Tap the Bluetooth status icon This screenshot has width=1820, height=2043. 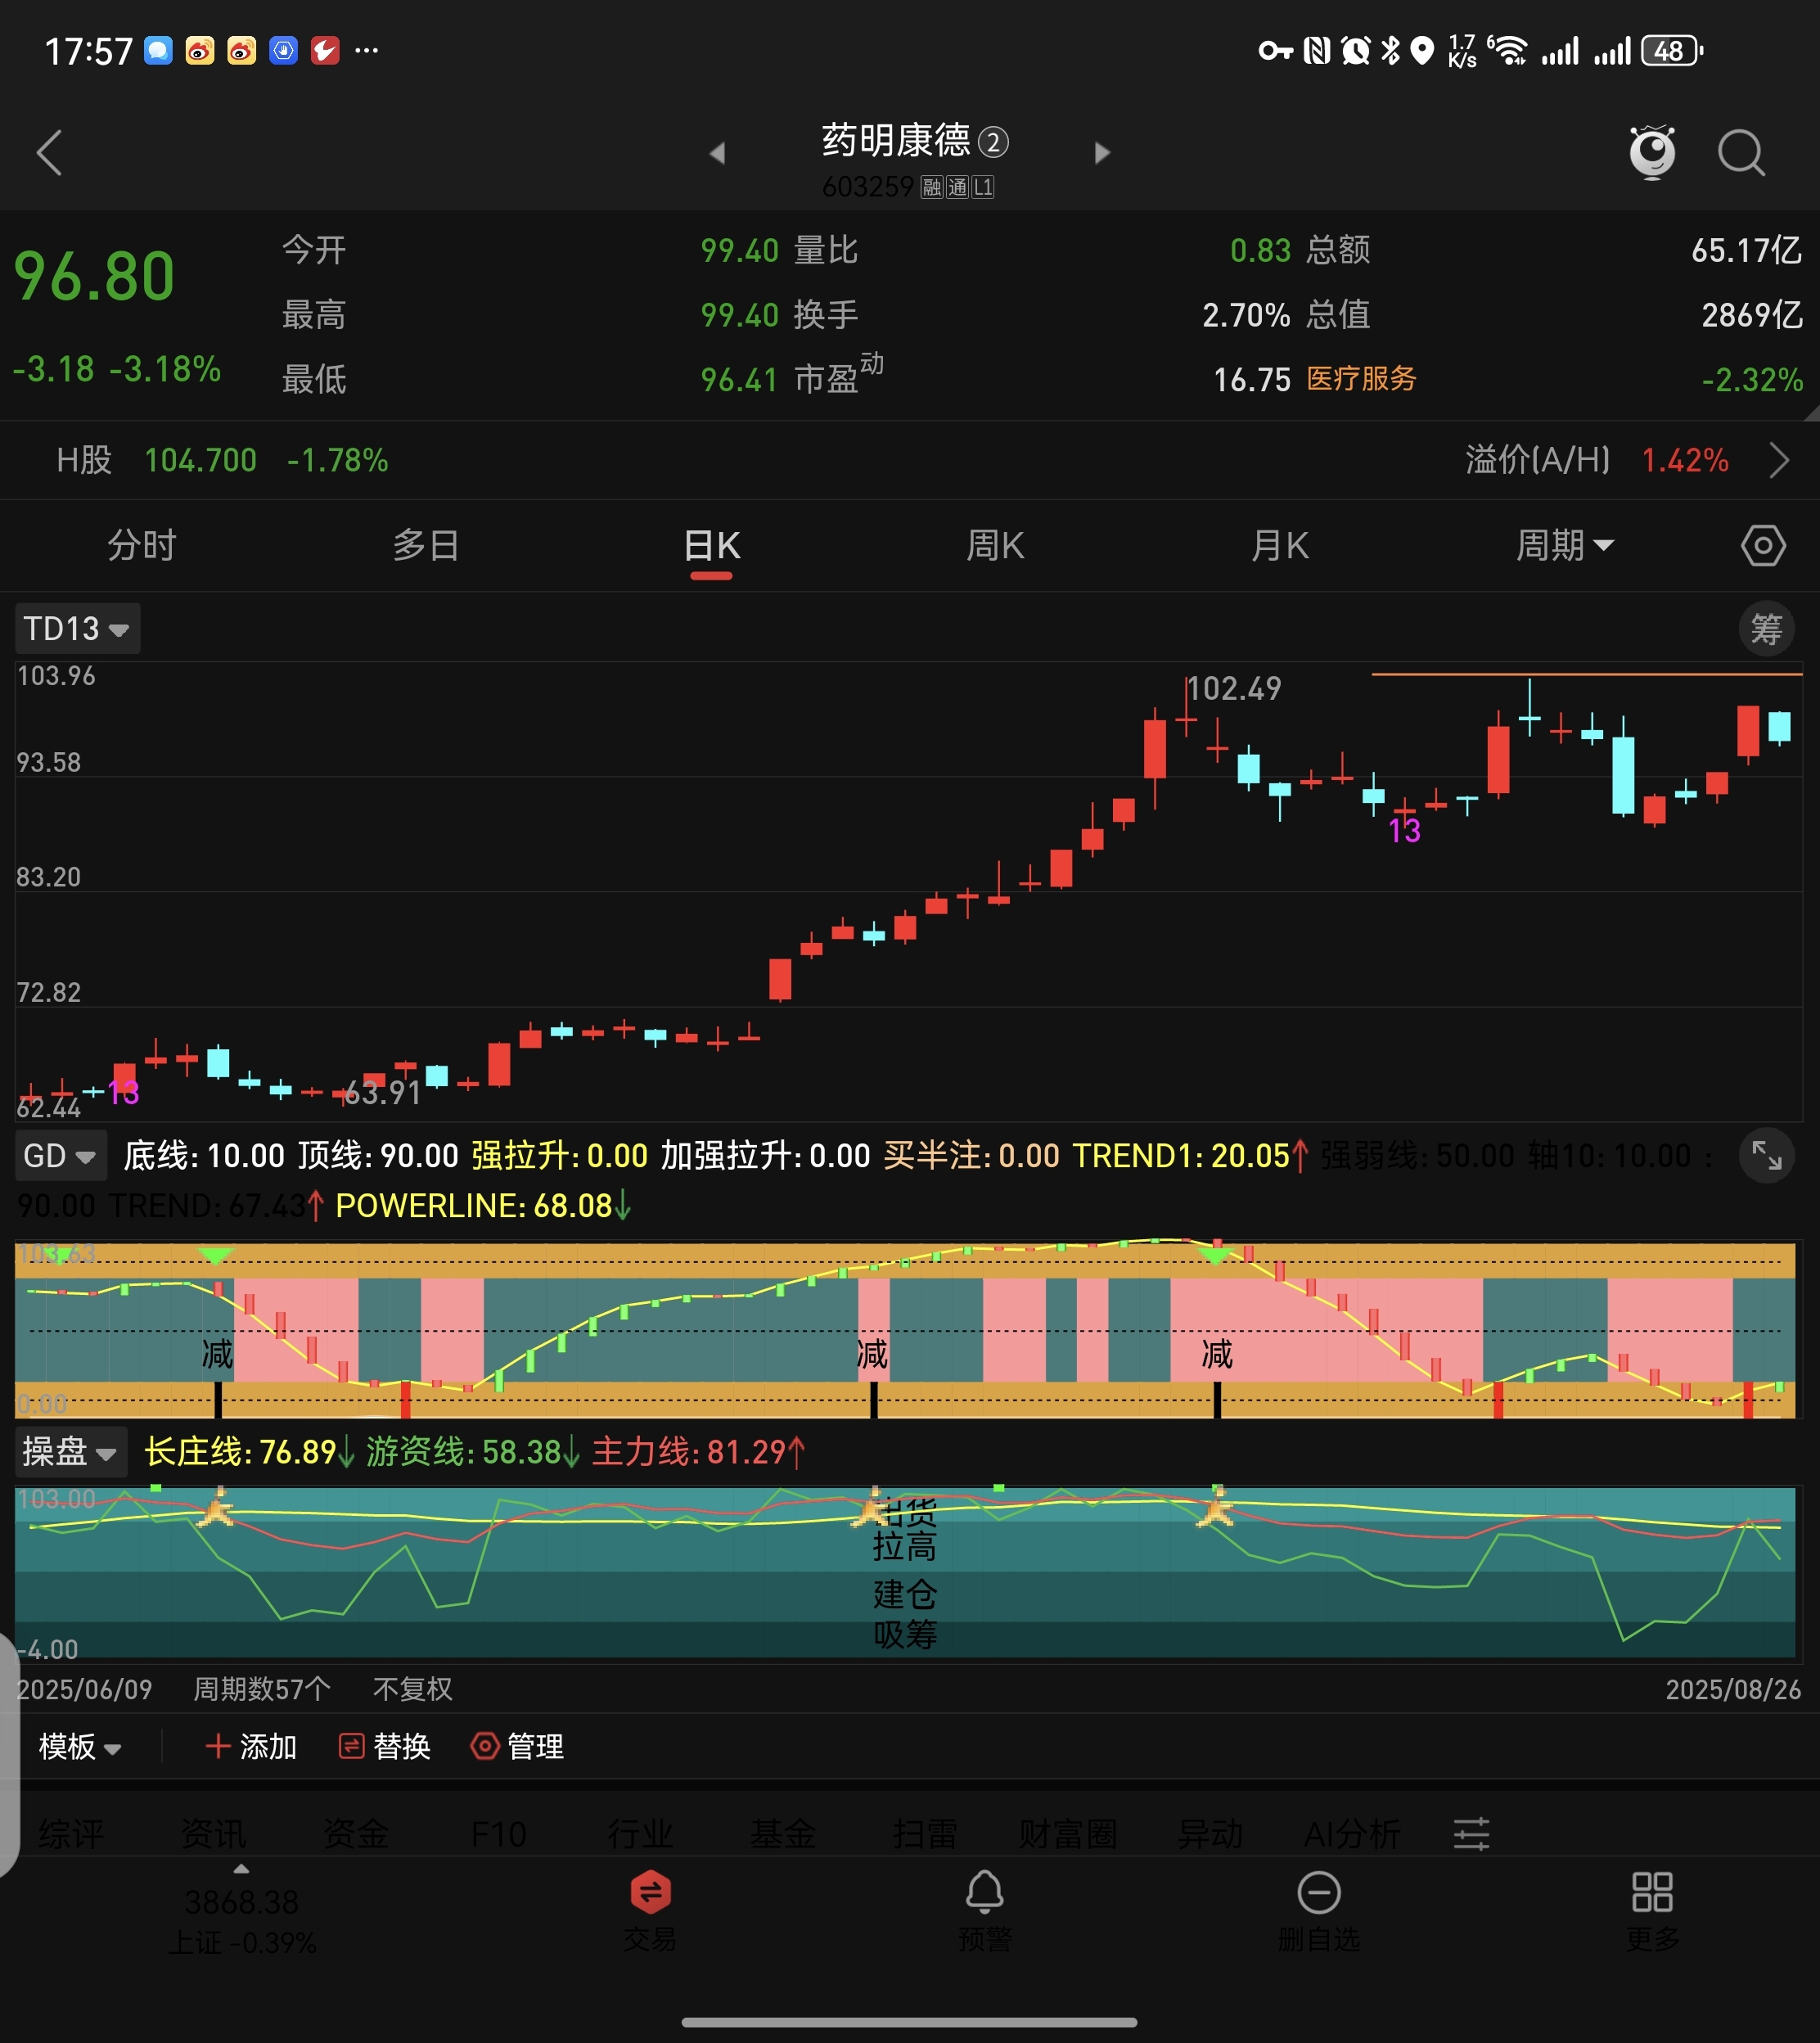click(x=1390, y=50)
